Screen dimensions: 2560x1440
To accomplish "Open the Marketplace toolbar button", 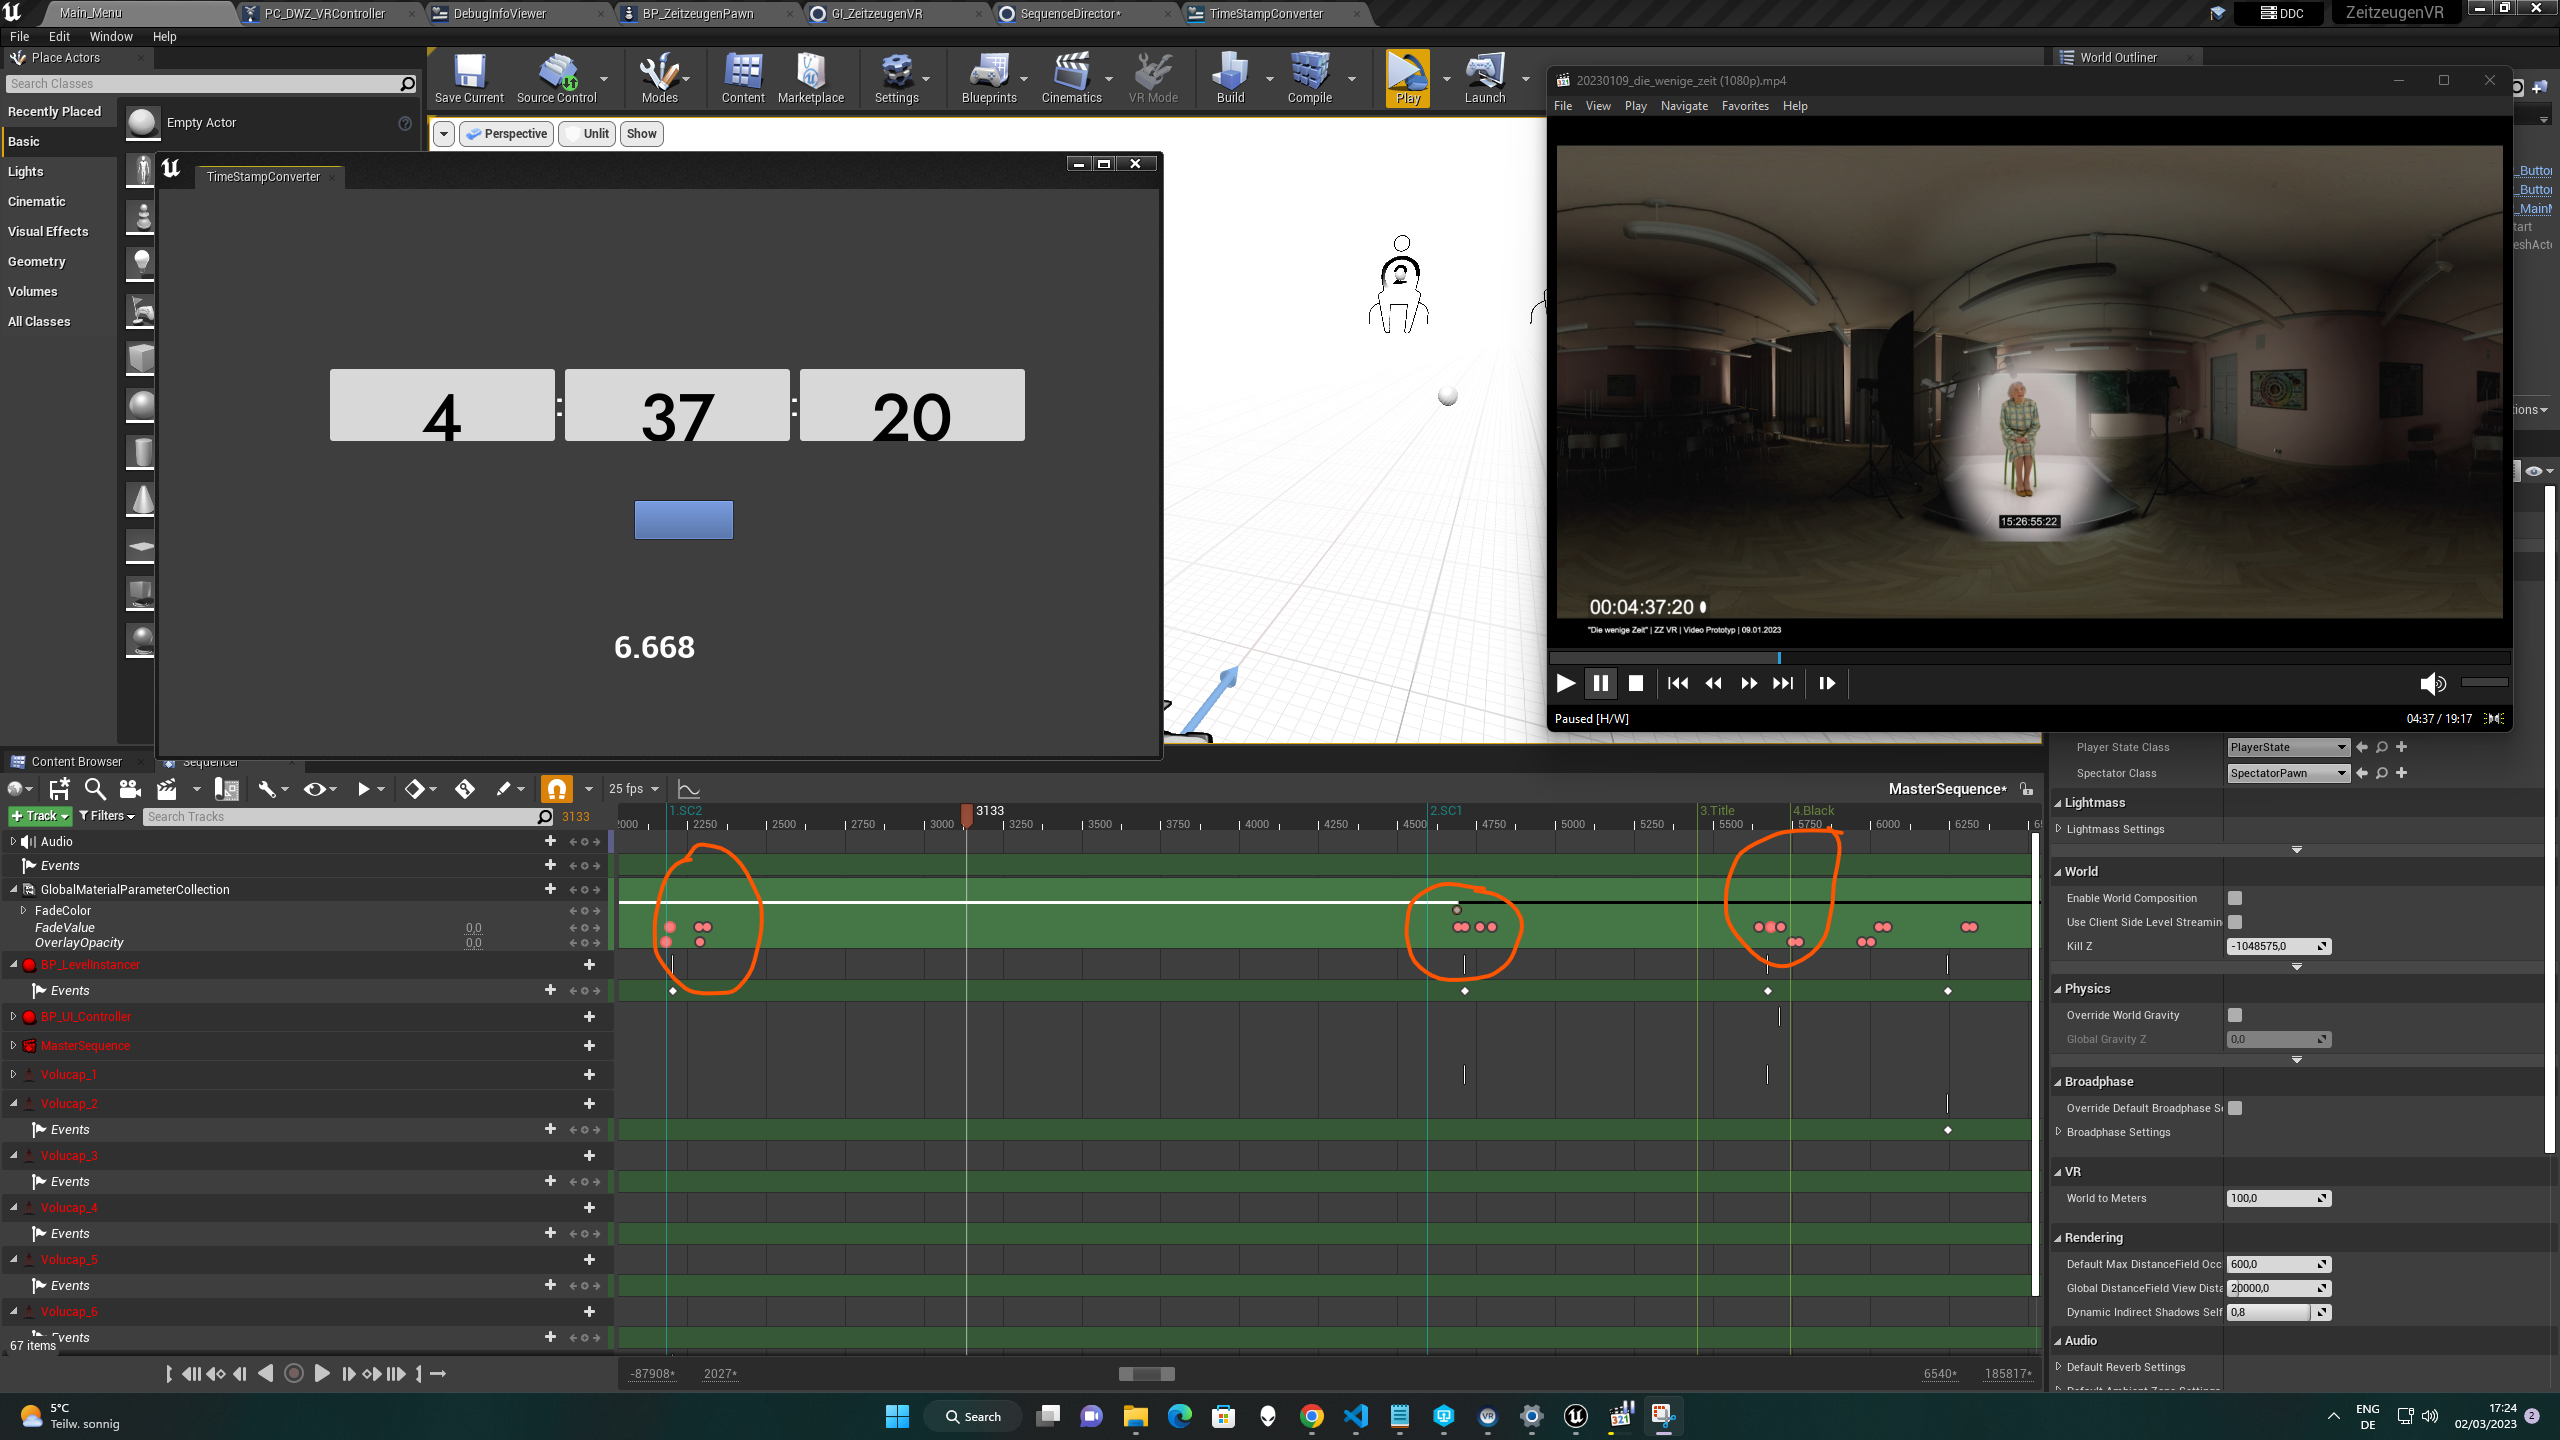I will tap(811, 78).
